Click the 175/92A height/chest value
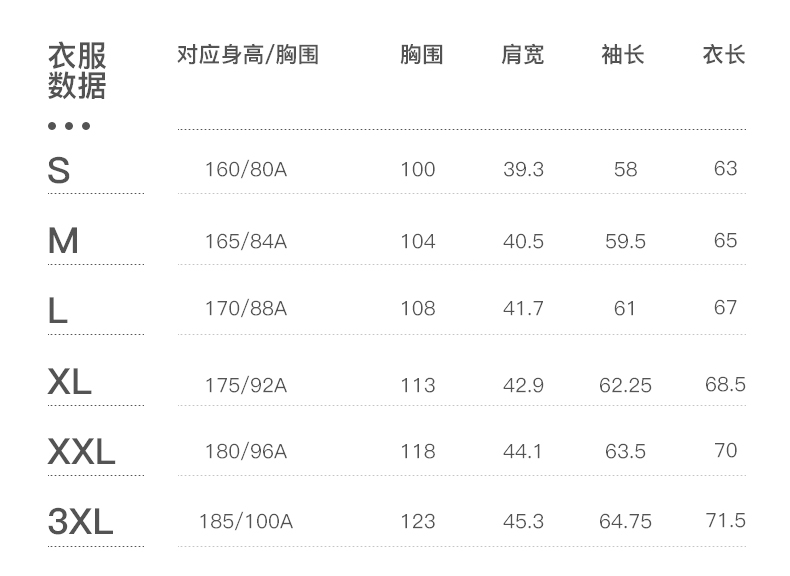790x576 pixels. coord(245,385)
